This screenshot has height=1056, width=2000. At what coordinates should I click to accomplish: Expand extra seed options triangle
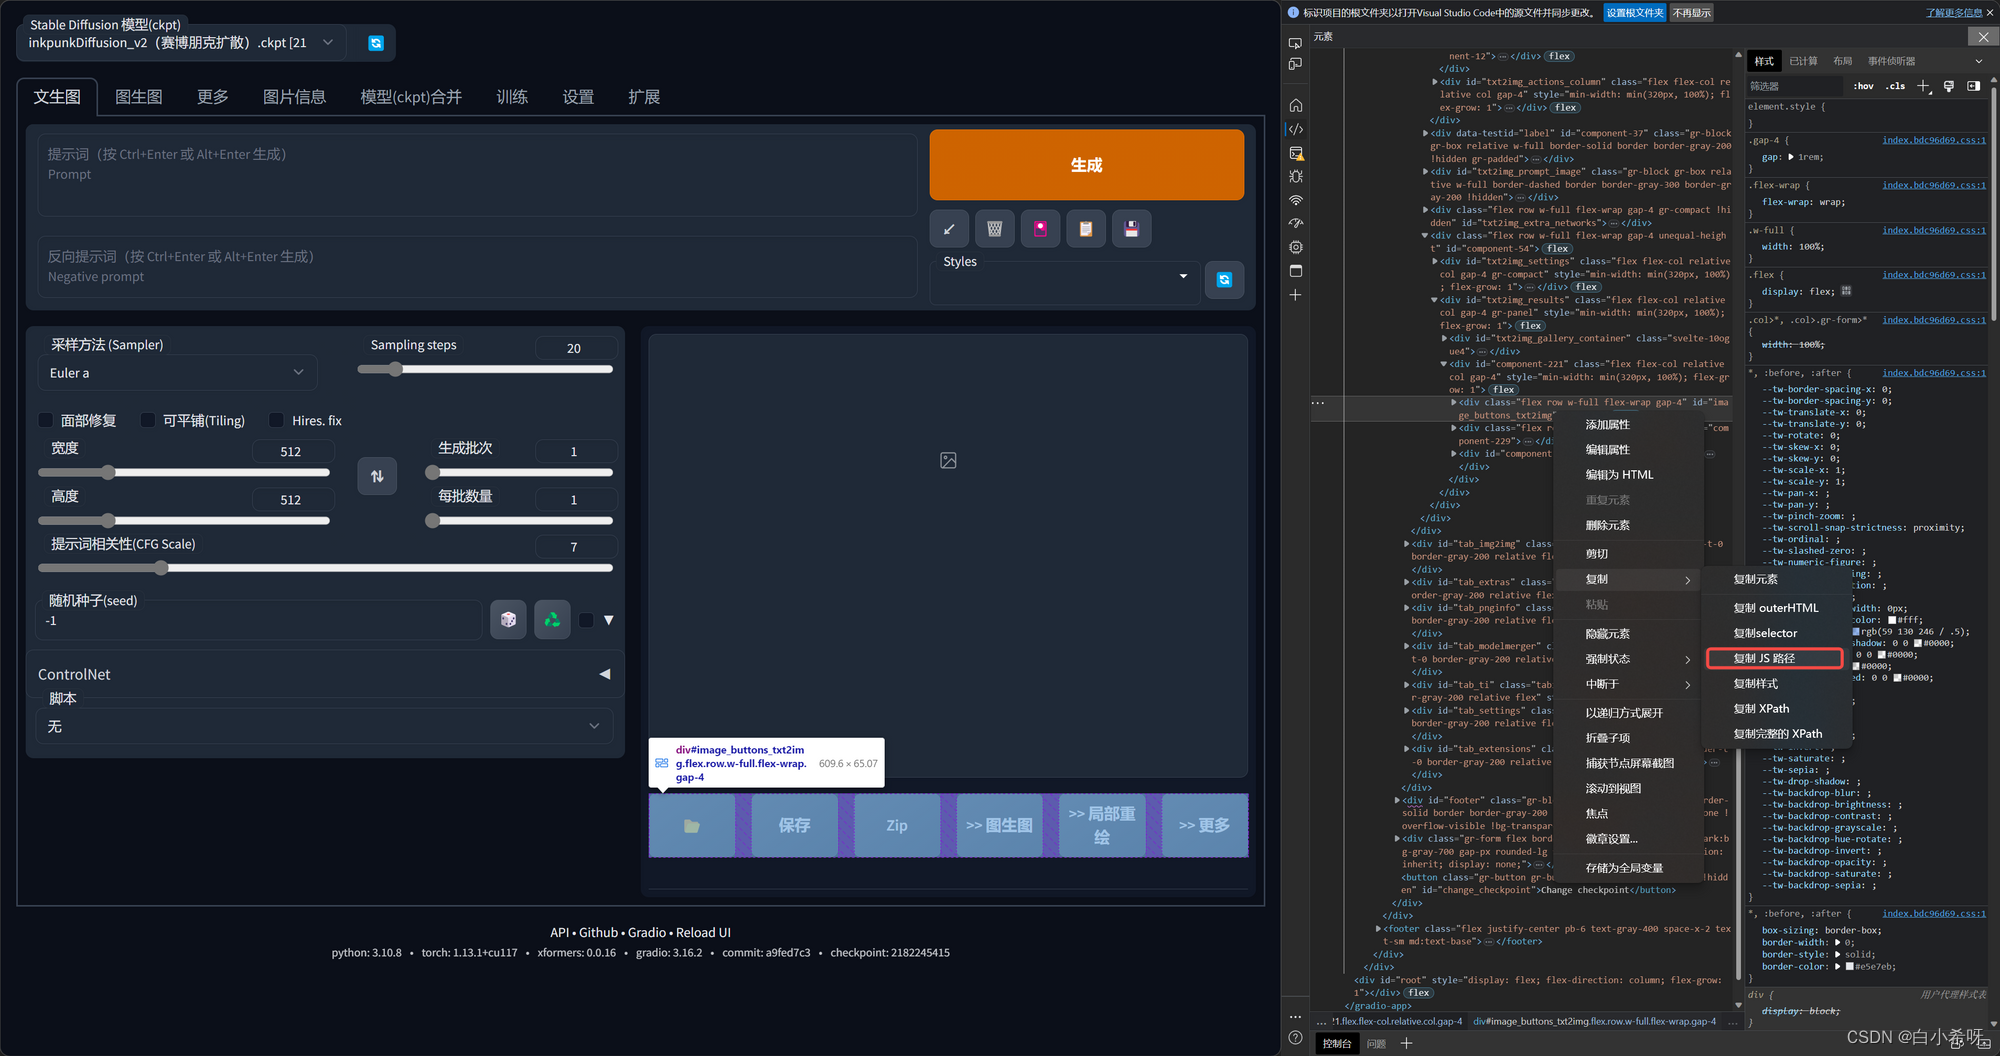click(609, 620)
